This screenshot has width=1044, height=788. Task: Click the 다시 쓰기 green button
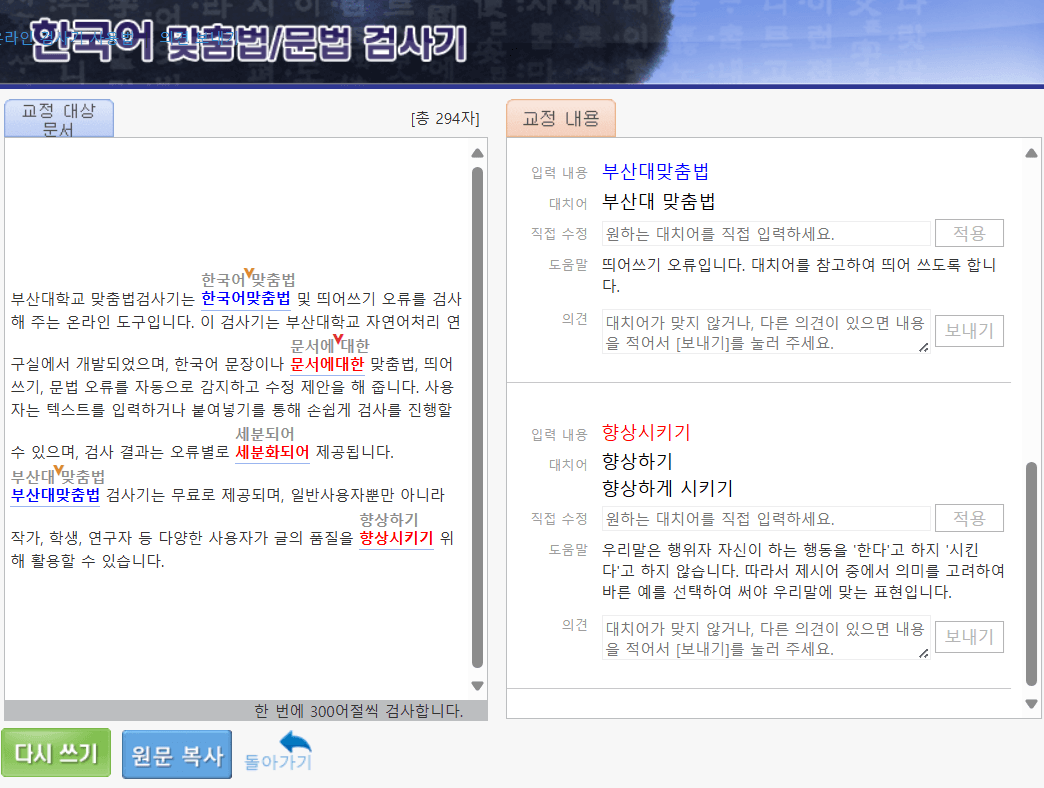pyautogui.click(x=56, y=753)
